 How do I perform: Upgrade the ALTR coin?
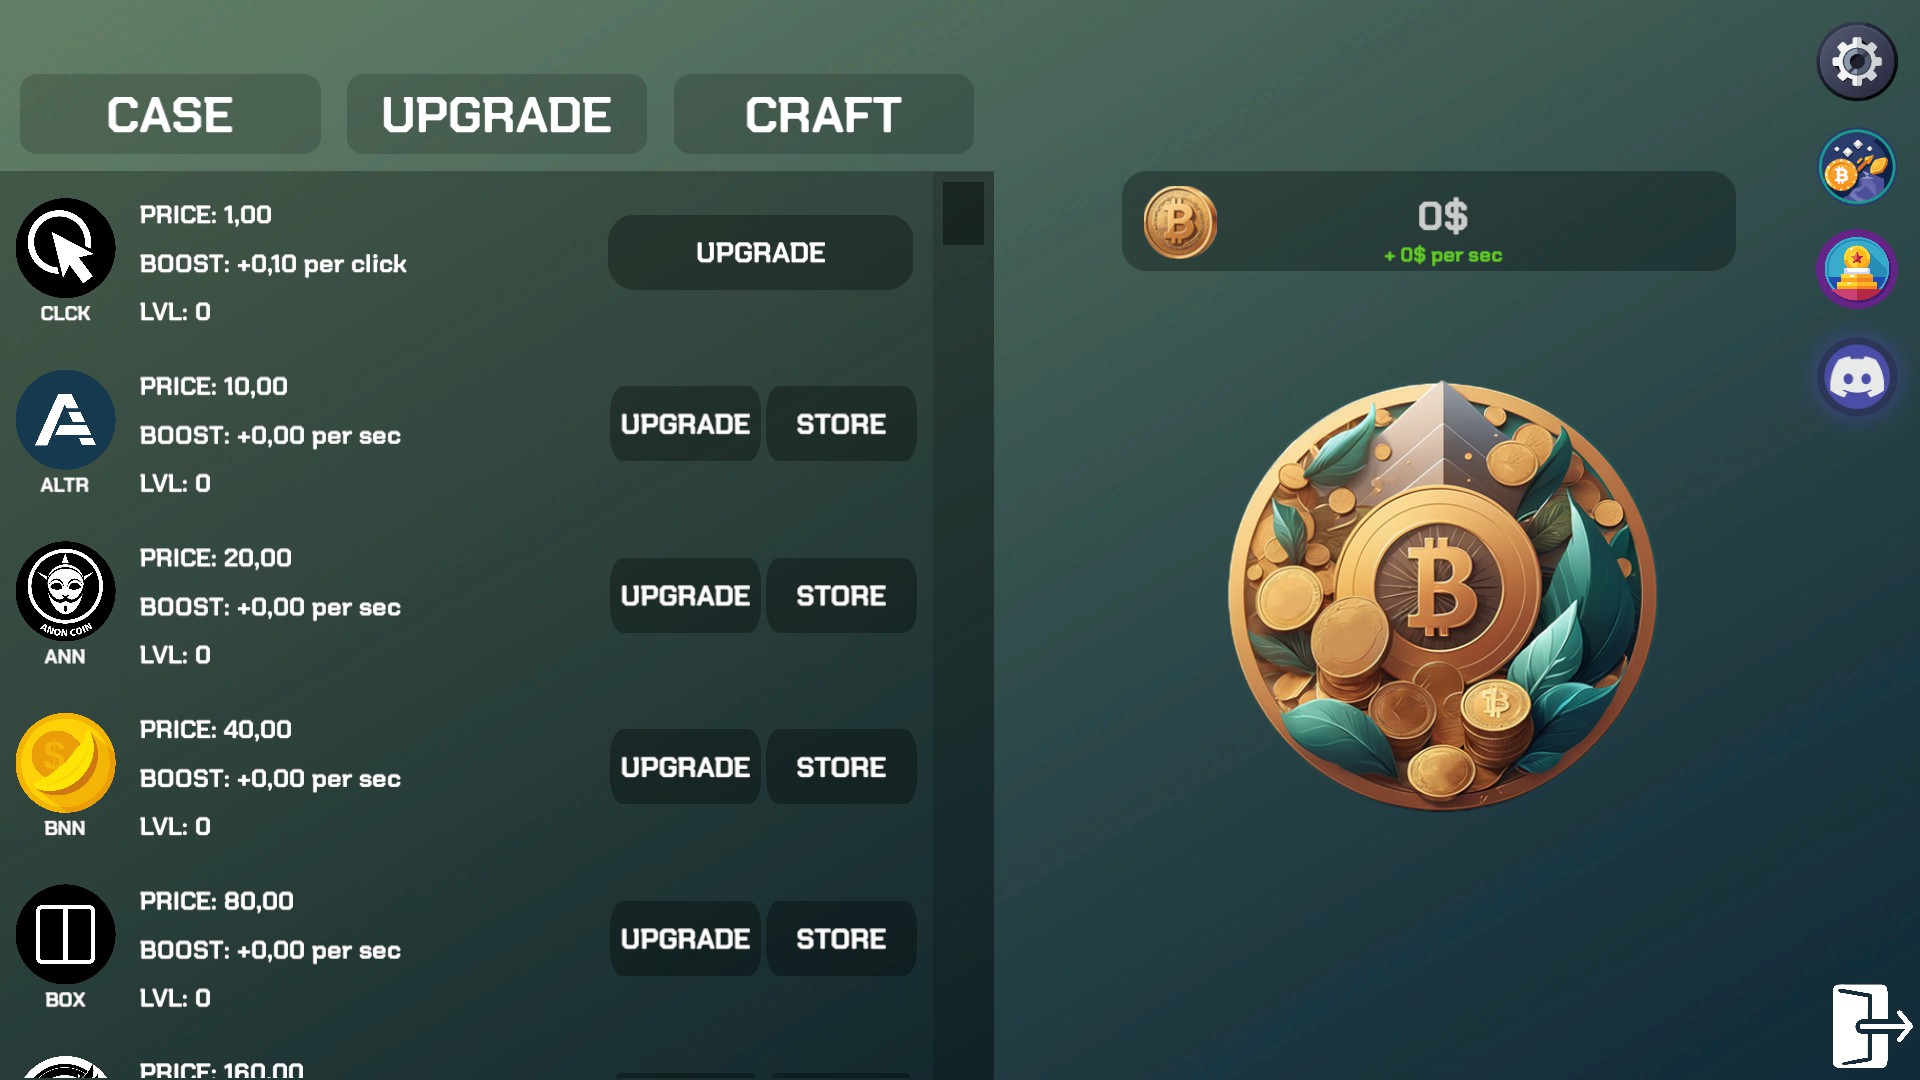tap(685, 424)
